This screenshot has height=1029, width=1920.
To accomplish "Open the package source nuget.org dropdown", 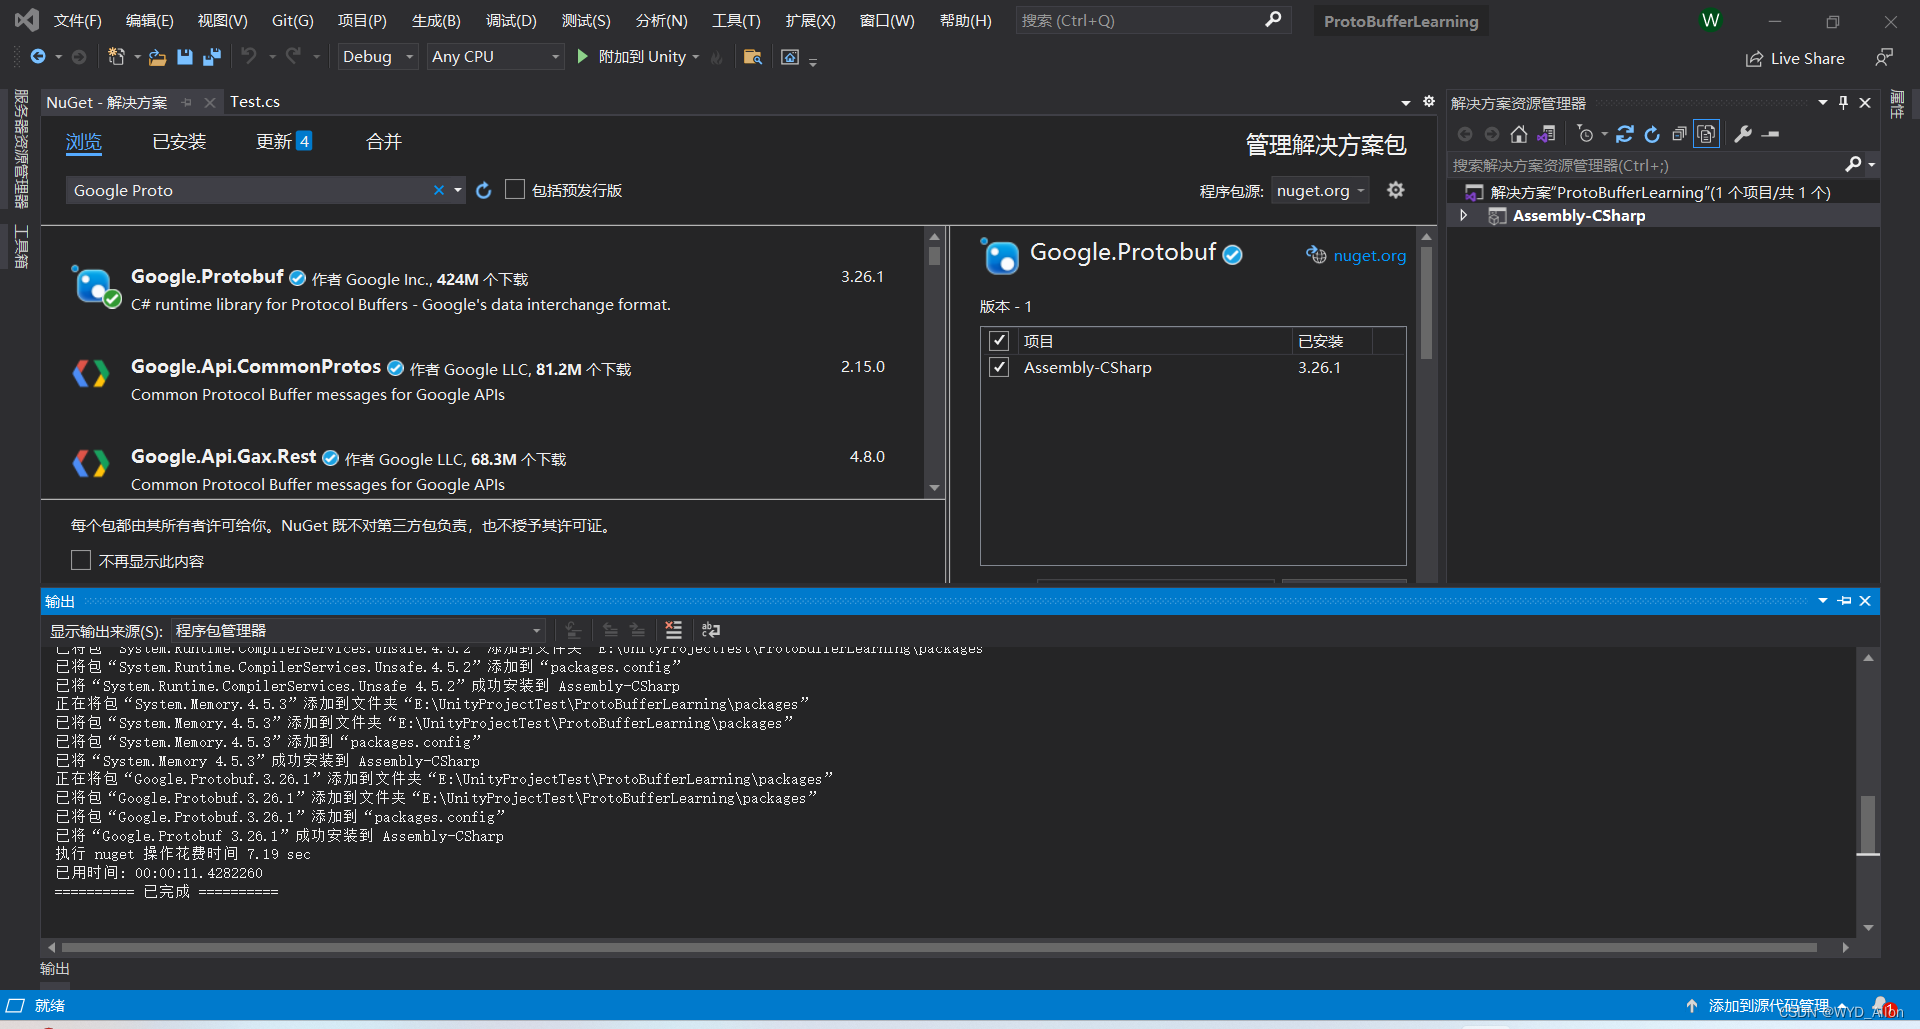I will tap(1320, 190).
